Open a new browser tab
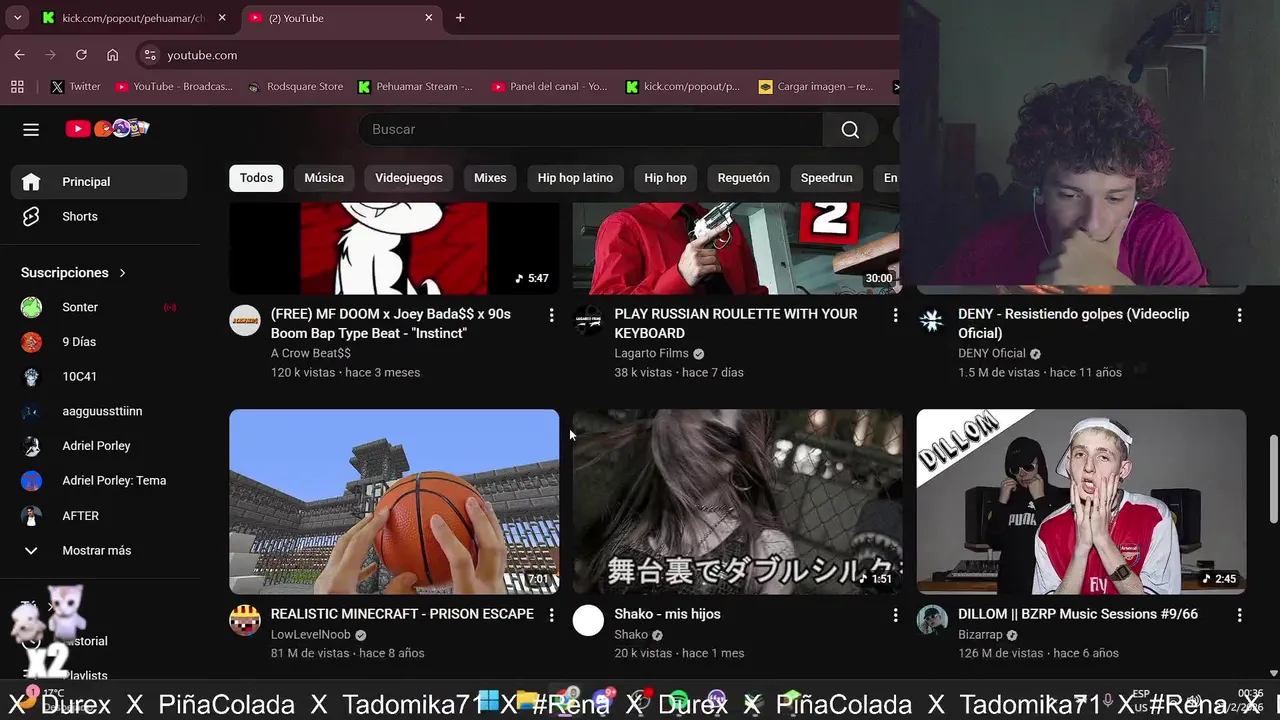The image size is (1280, 720). tap(460, 18)
